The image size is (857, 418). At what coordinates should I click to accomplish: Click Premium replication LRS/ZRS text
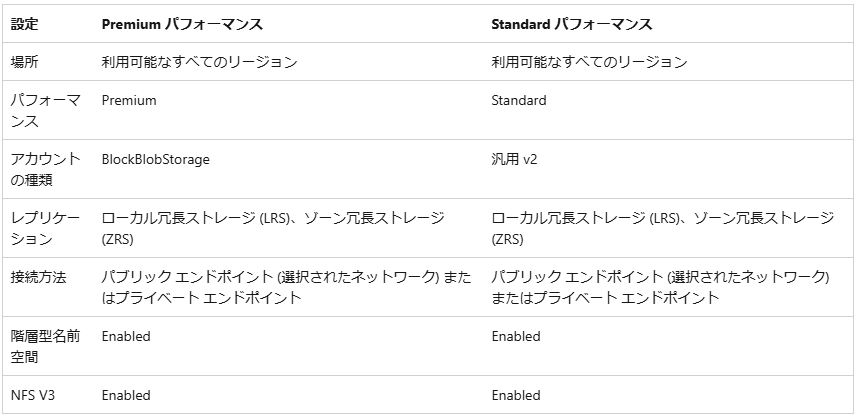273,229
